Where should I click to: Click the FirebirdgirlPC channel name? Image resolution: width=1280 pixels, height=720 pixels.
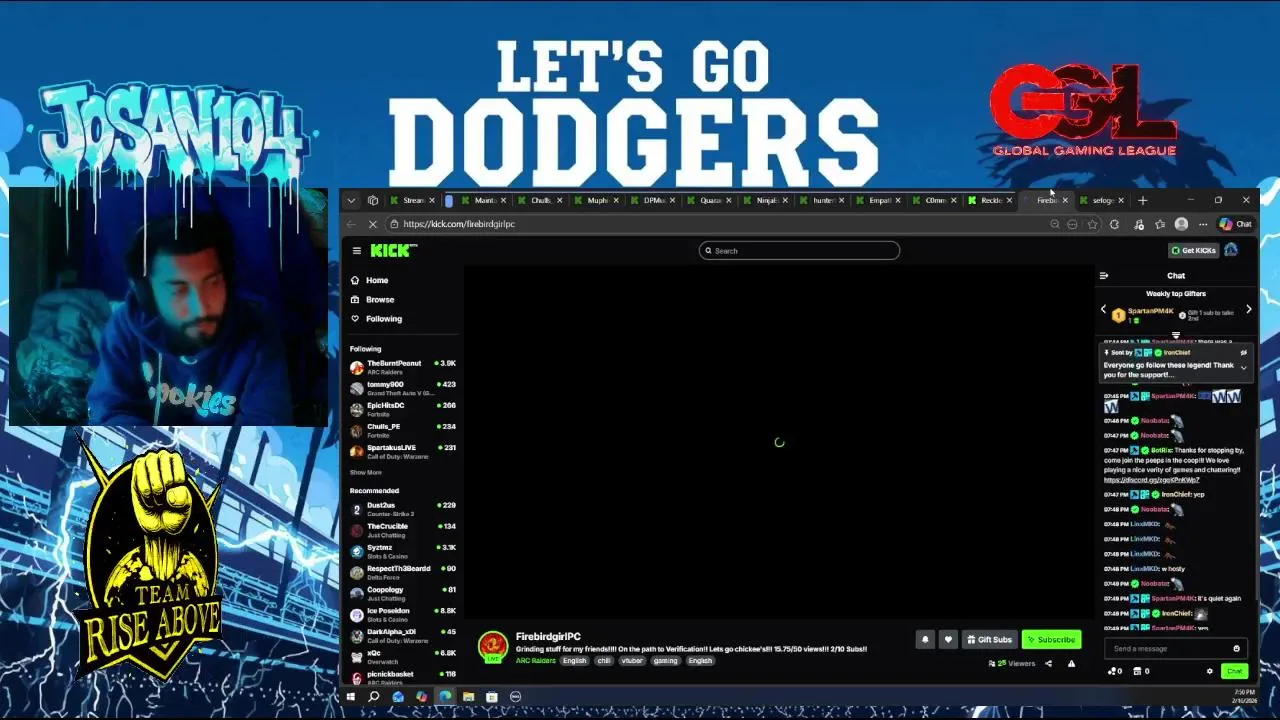tap(548, 637)
